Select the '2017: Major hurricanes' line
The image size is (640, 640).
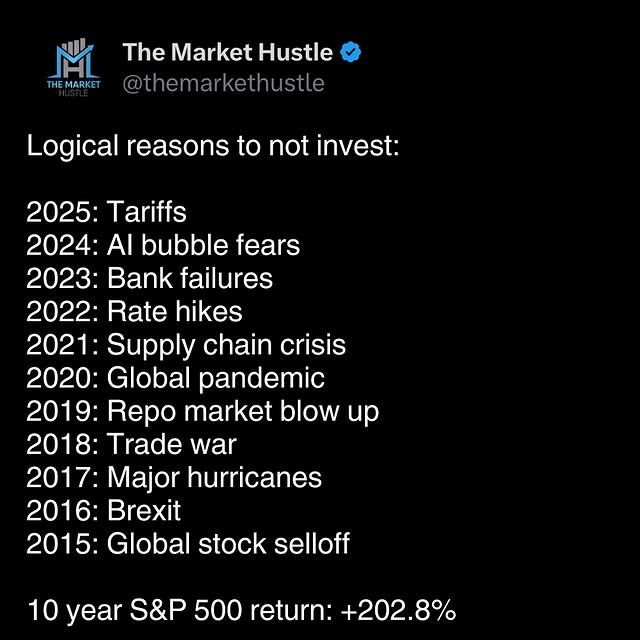point(175,477)
